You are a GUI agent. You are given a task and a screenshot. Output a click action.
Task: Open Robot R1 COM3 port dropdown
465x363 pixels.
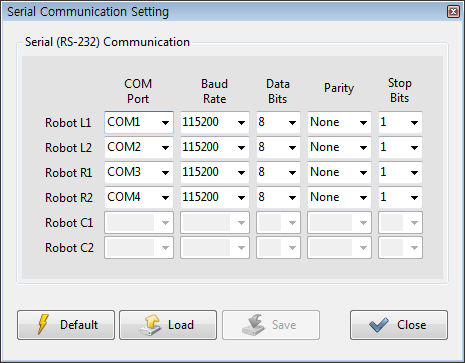(139, 172)
